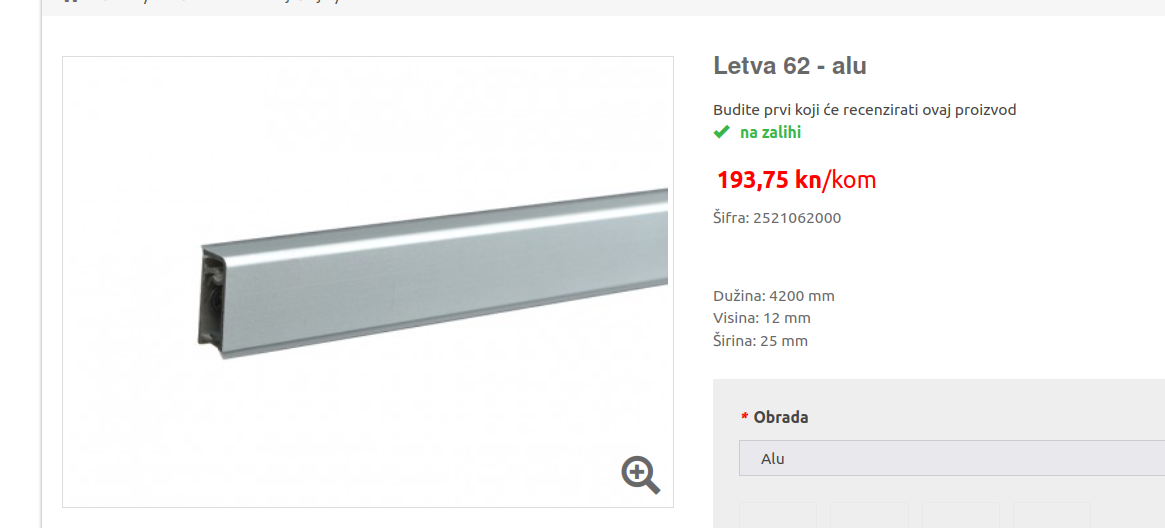The image size is (1165, 528).
Task: Select the first finish swatch below Obrada
Action: pyautogui.click(x=778, y=515)
